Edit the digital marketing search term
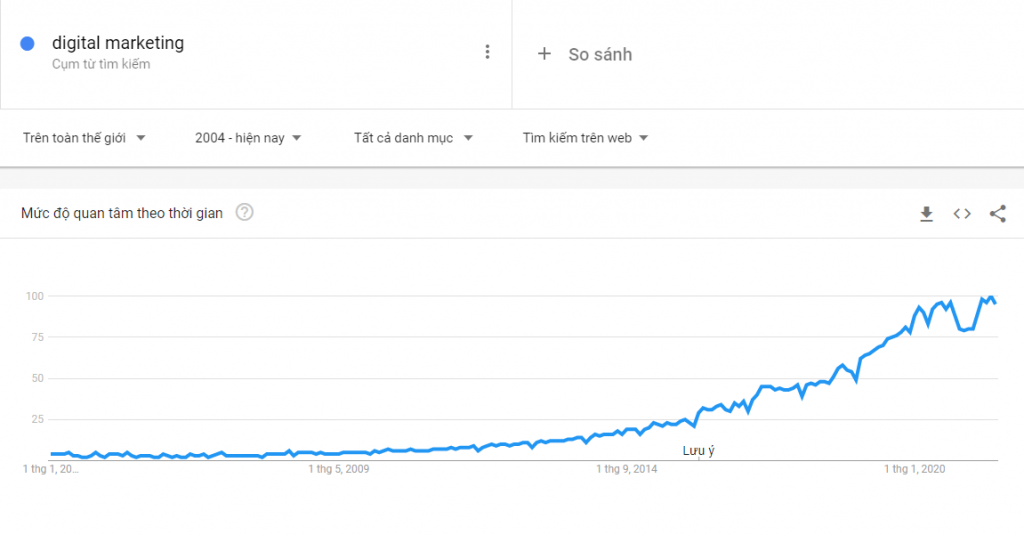This screenshot has width=1024, height=535. tap(118, 43)
